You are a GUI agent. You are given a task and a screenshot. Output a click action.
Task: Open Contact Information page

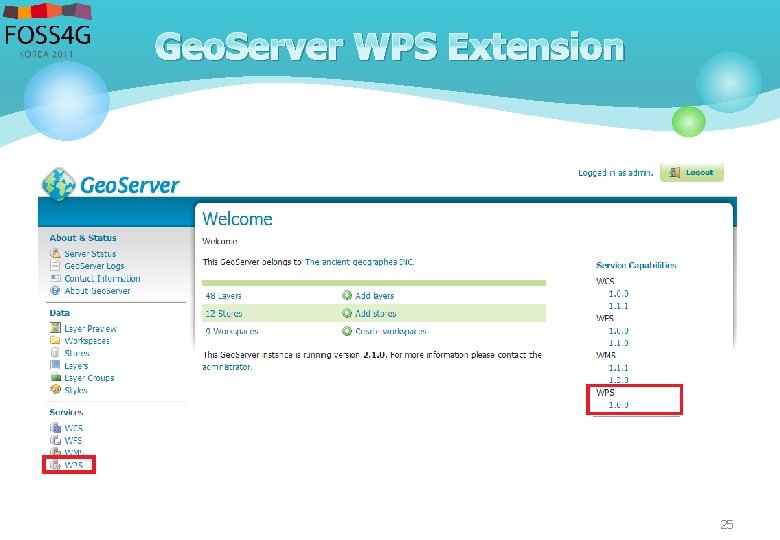click(x=102, y=278)
